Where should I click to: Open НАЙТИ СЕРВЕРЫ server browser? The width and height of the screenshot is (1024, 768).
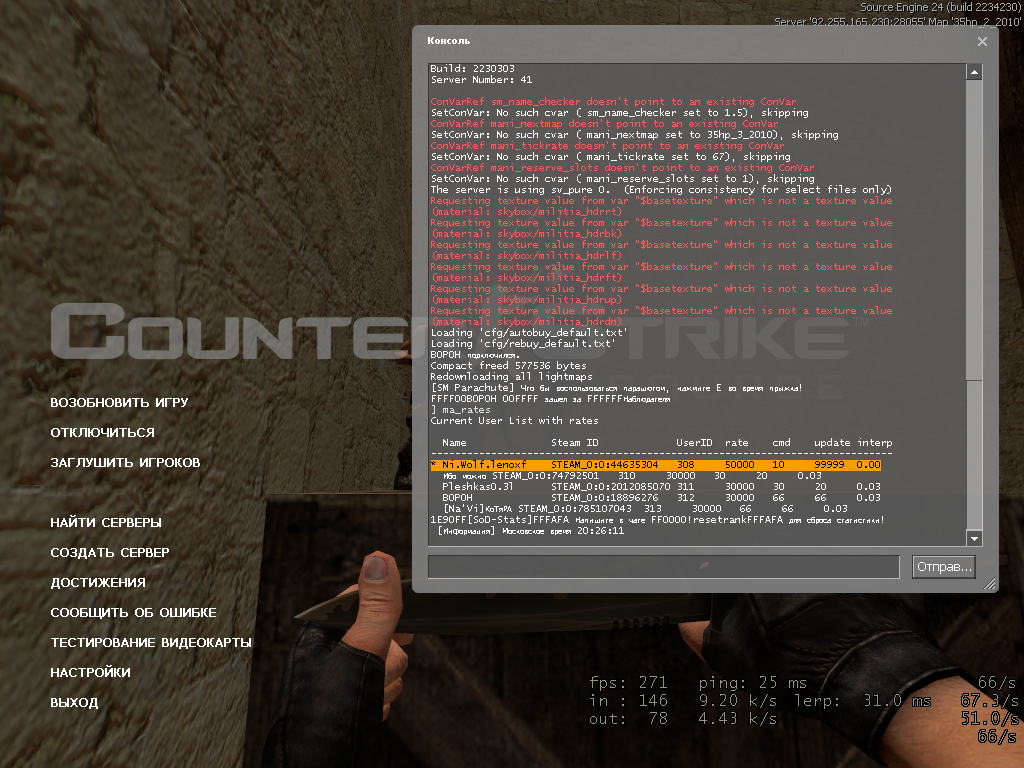106,522
